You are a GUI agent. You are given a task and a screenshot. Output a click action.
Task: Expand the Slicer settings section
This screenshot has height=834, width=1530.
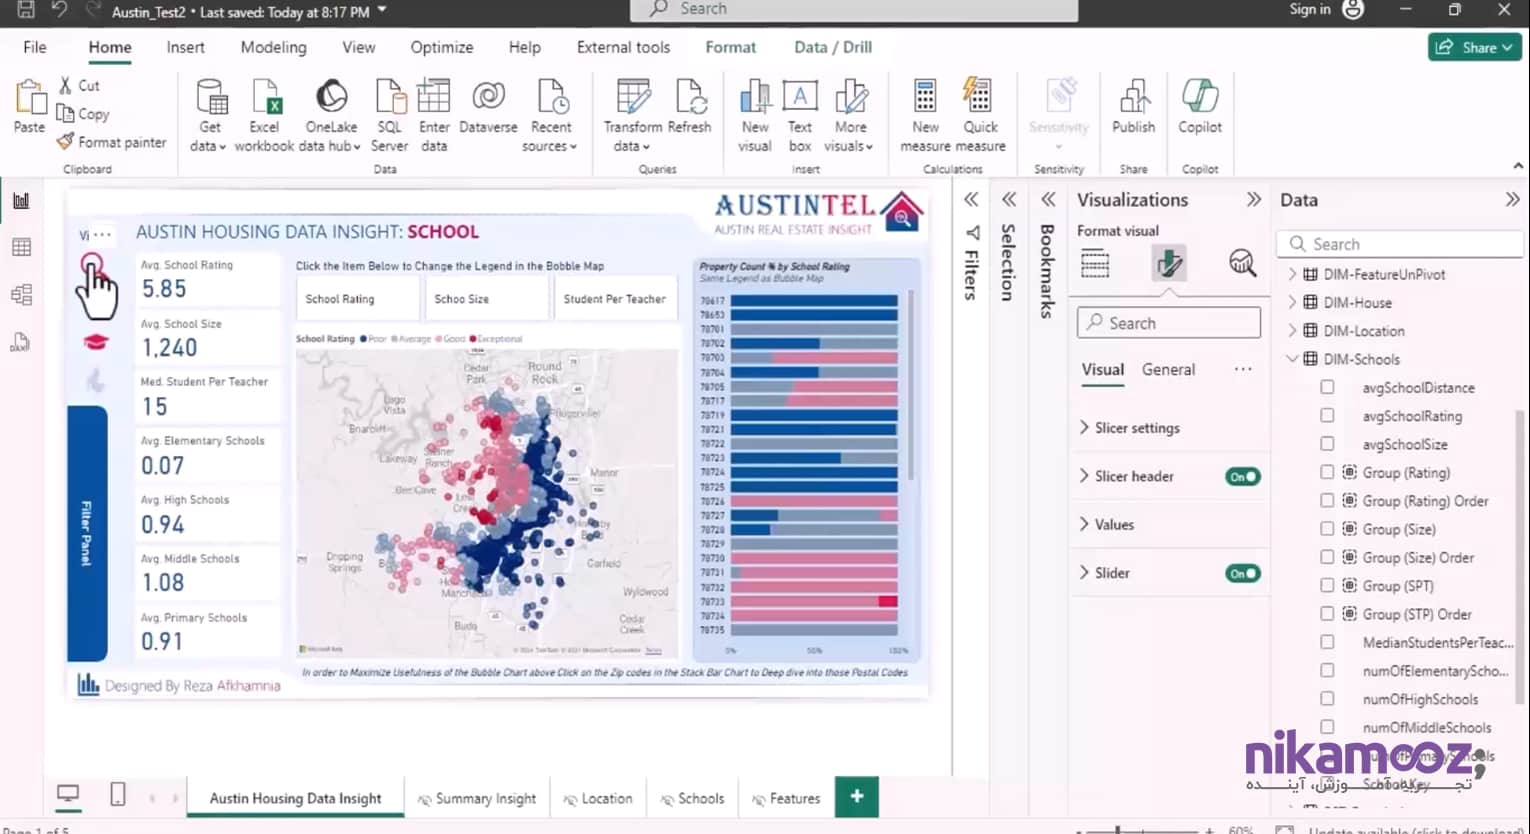(x=1137, y=428)
